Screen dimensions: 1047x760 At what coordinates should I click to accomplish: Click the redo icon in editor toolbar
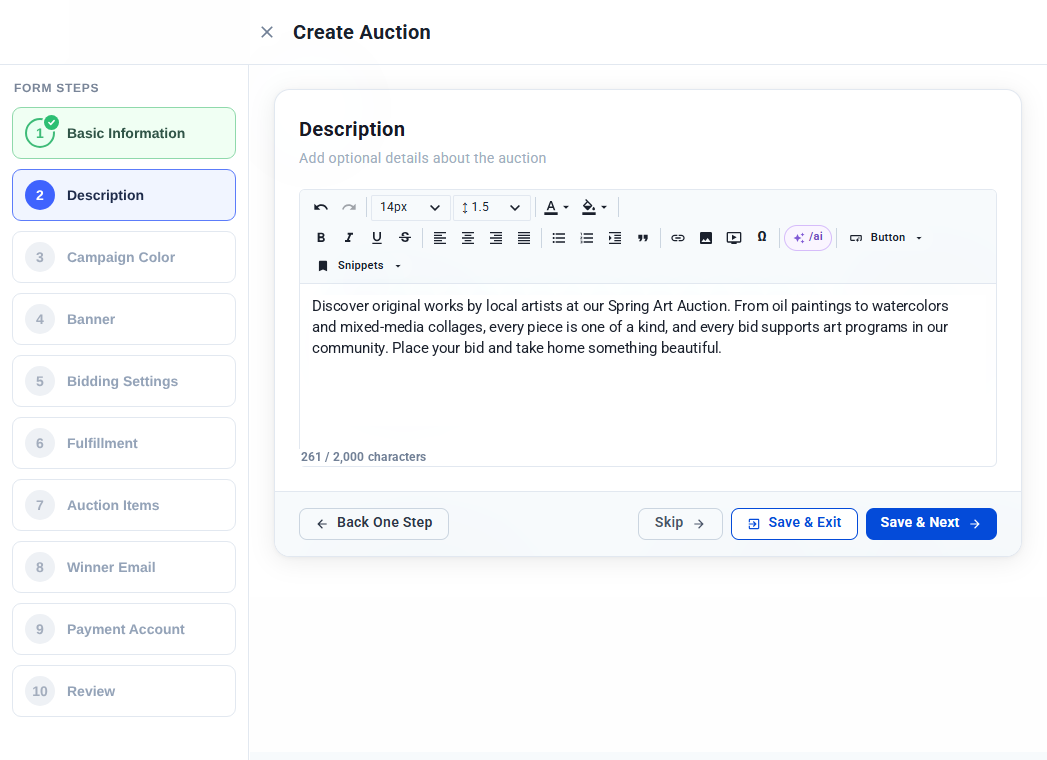(349, 208)
